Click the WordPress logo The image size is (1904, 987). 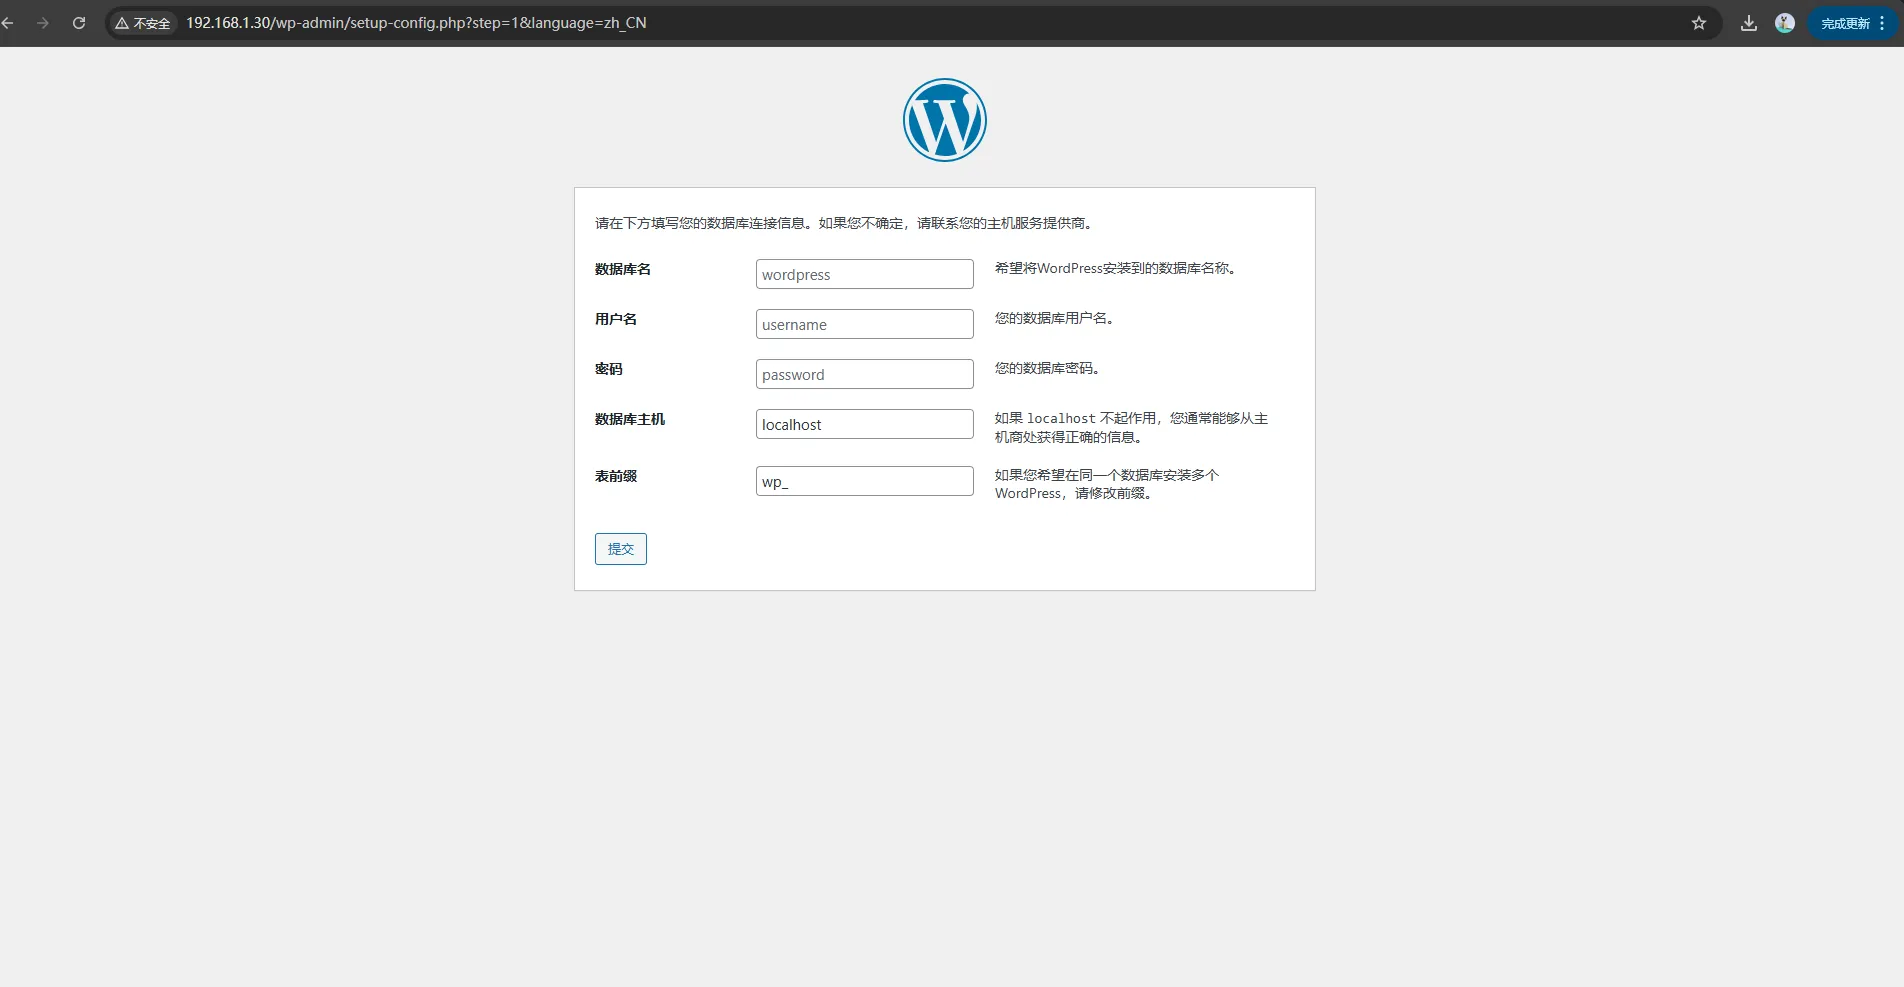(945, 120)
